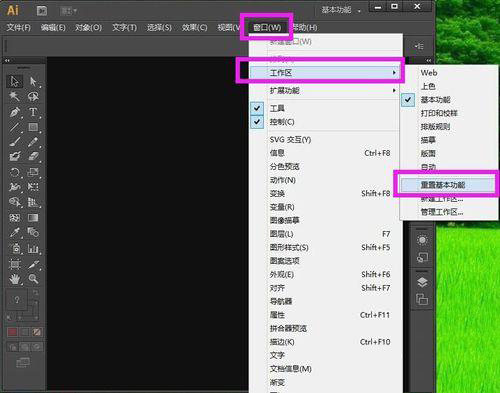Viewport: 500px width, 393px height.
Task: Select the Eraser tool
Action: (x=33, y=156)
